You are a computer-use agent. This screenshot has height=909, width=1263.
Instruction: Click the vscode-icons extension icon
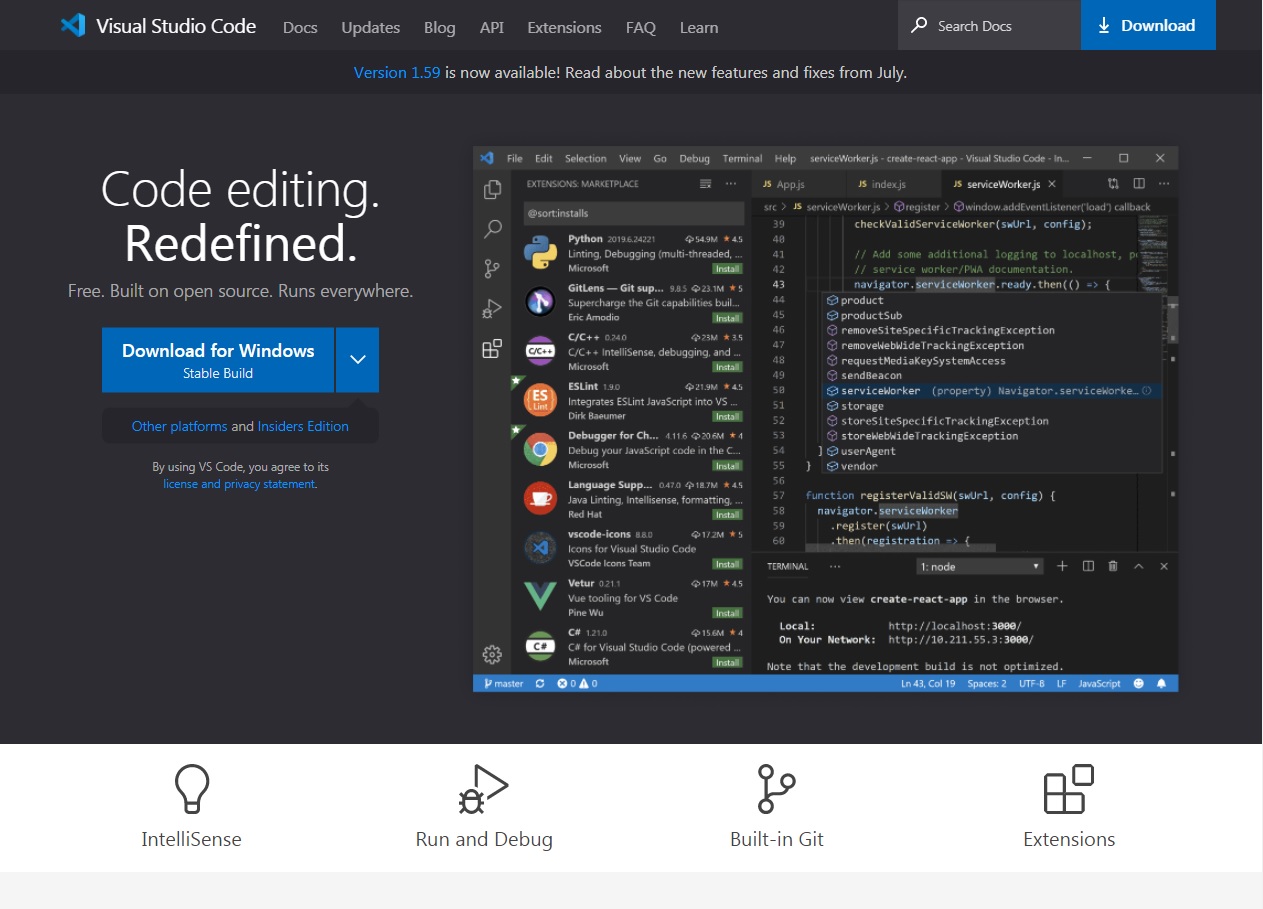pyautogui.click(x=540, y=548)
